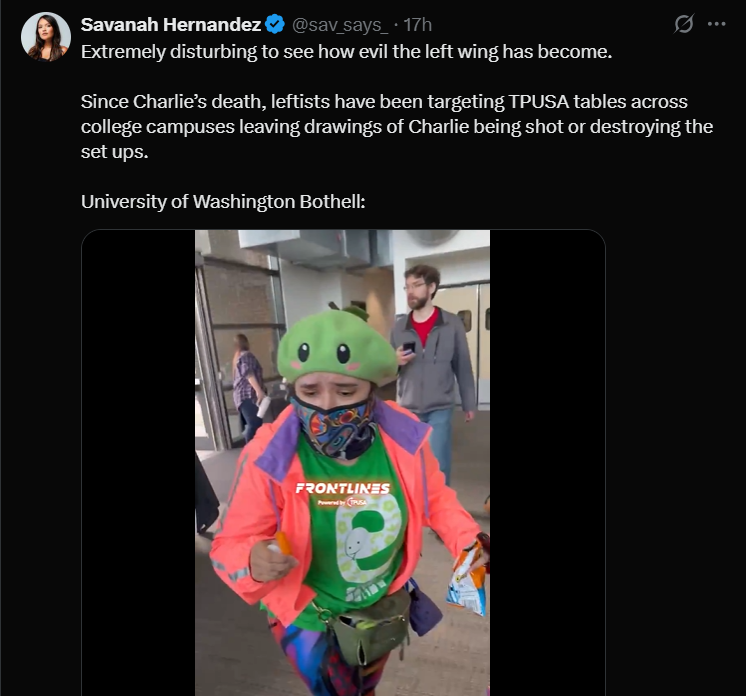Click the FRONTLINES watermark in the video
This screenshot has width=746, height=696.
click(342, 490)
